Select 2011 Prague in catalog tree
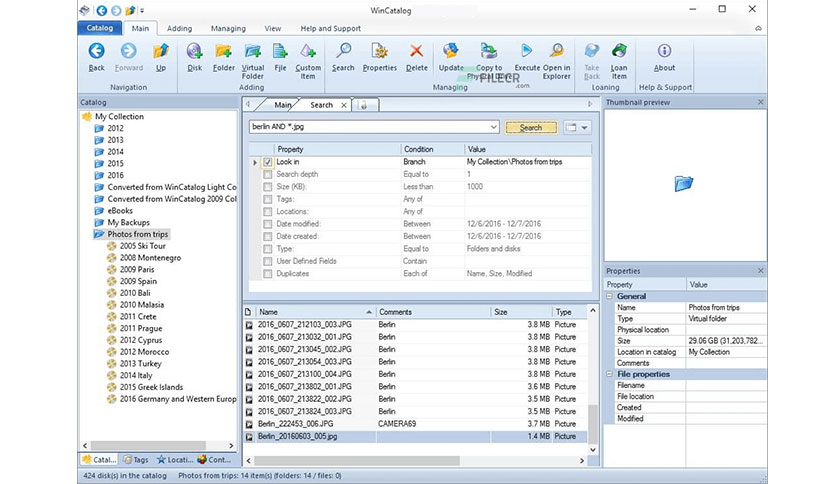The width and height of the screenshot is (836, 484). click(141, 328)
